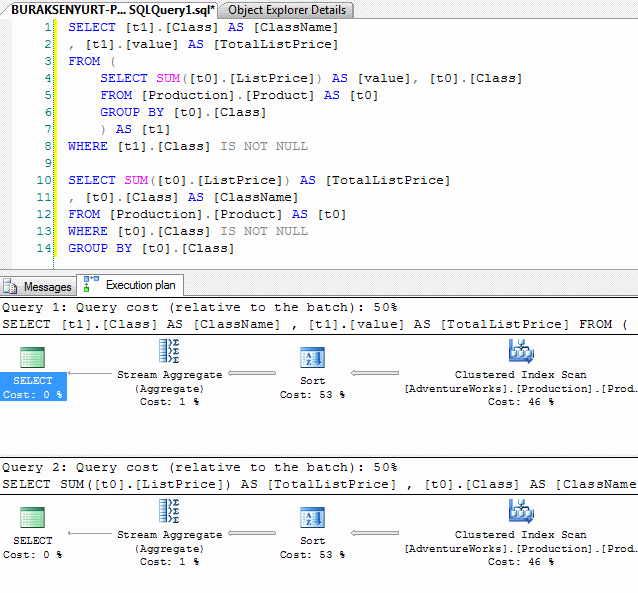Image resolution: width=638 pixels, height=593 pixels.
Task: Switch to the Object Explorer Details tab
Action: click(287, 10)
